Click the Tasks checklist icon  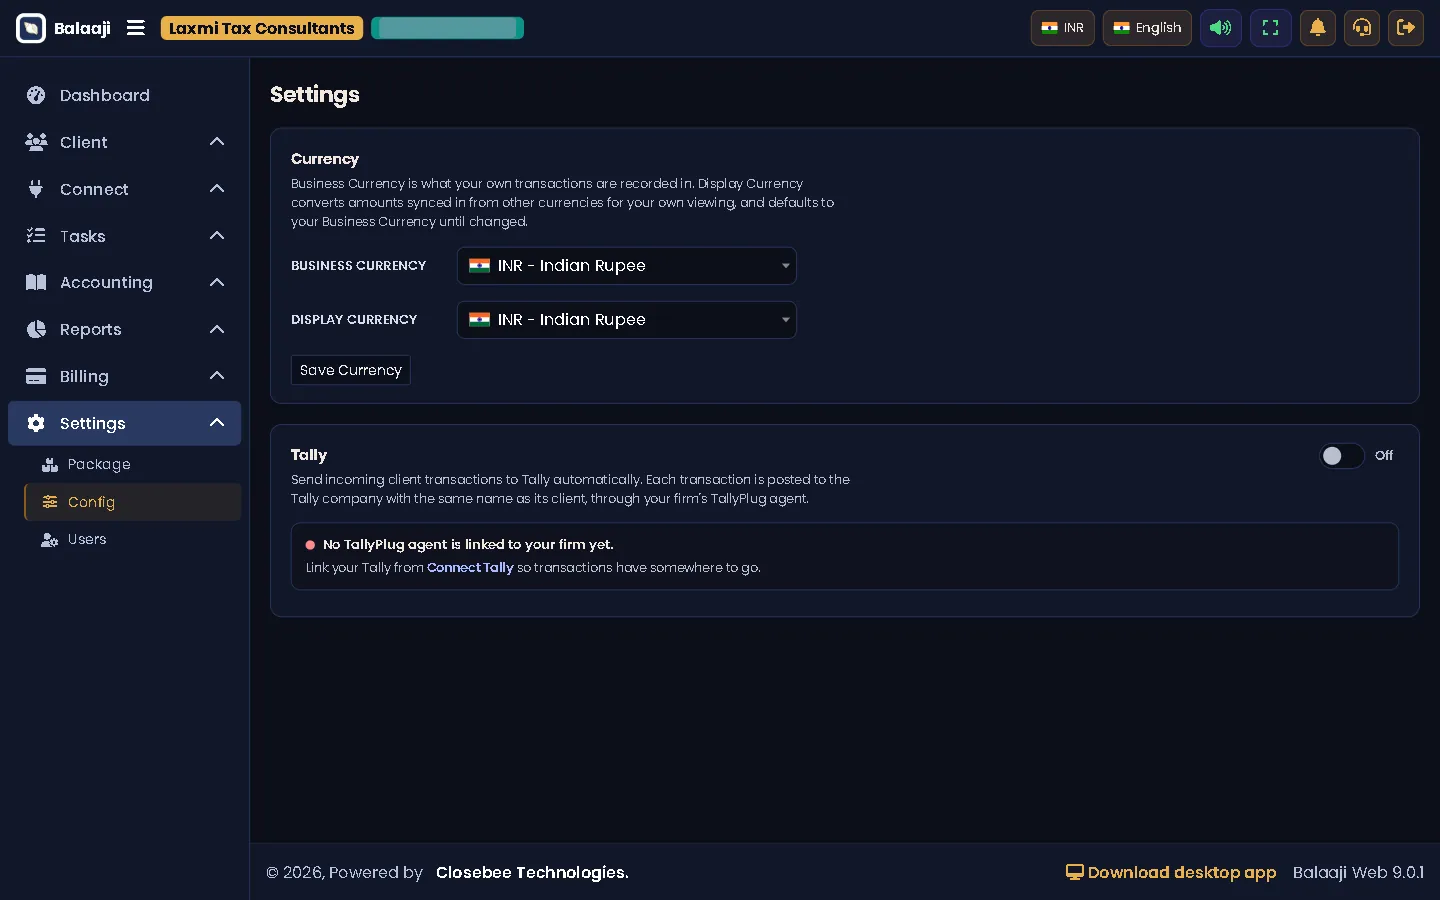click(x=36, y=236)
